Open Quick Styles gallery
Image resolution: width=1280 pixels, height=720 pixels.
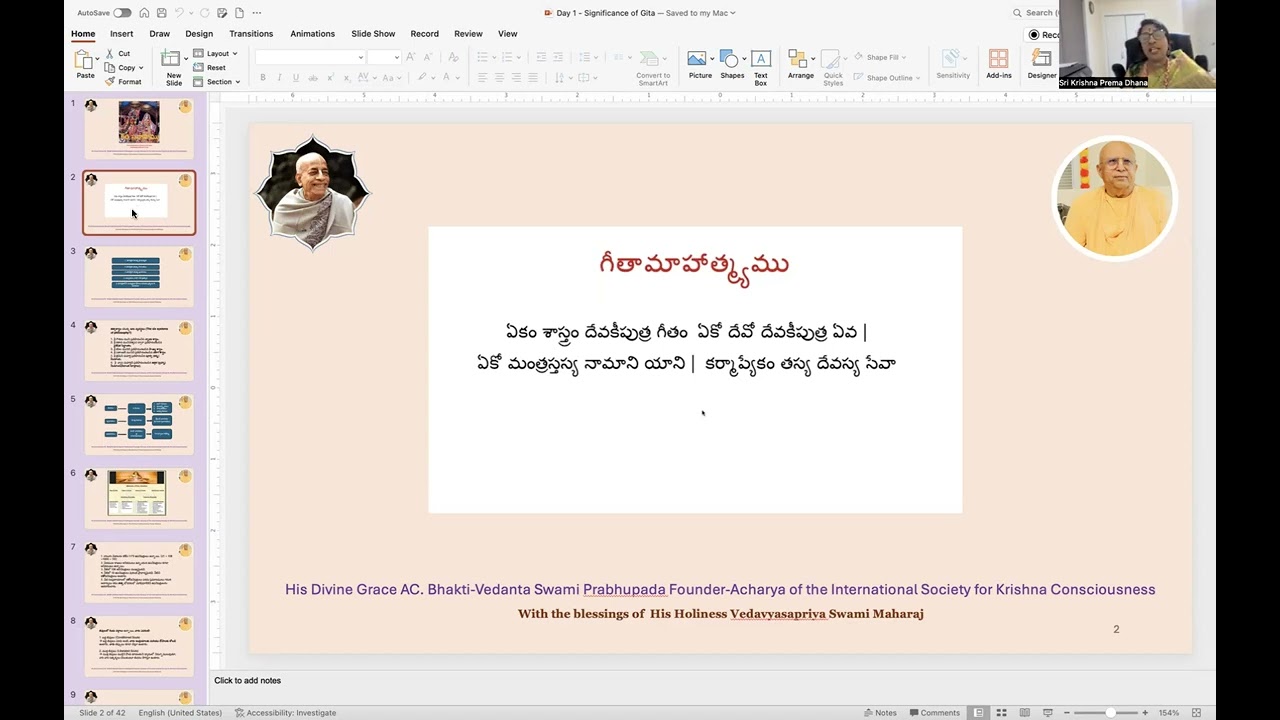pos(833,67)
